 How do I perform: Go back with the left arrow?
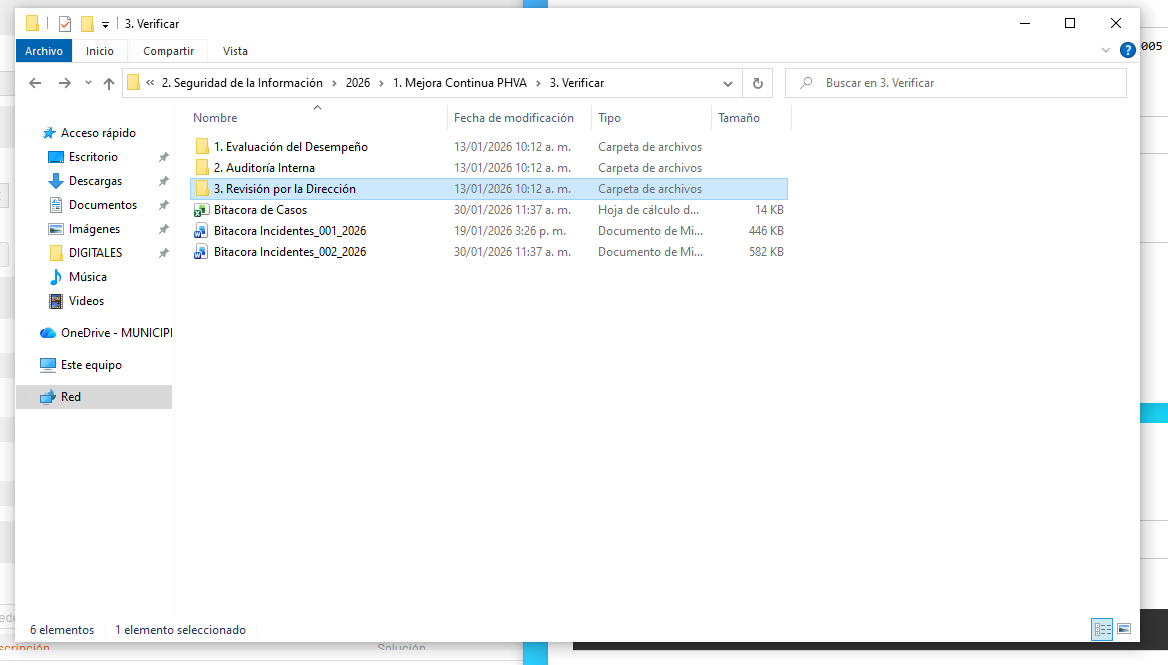click(35, 83)
